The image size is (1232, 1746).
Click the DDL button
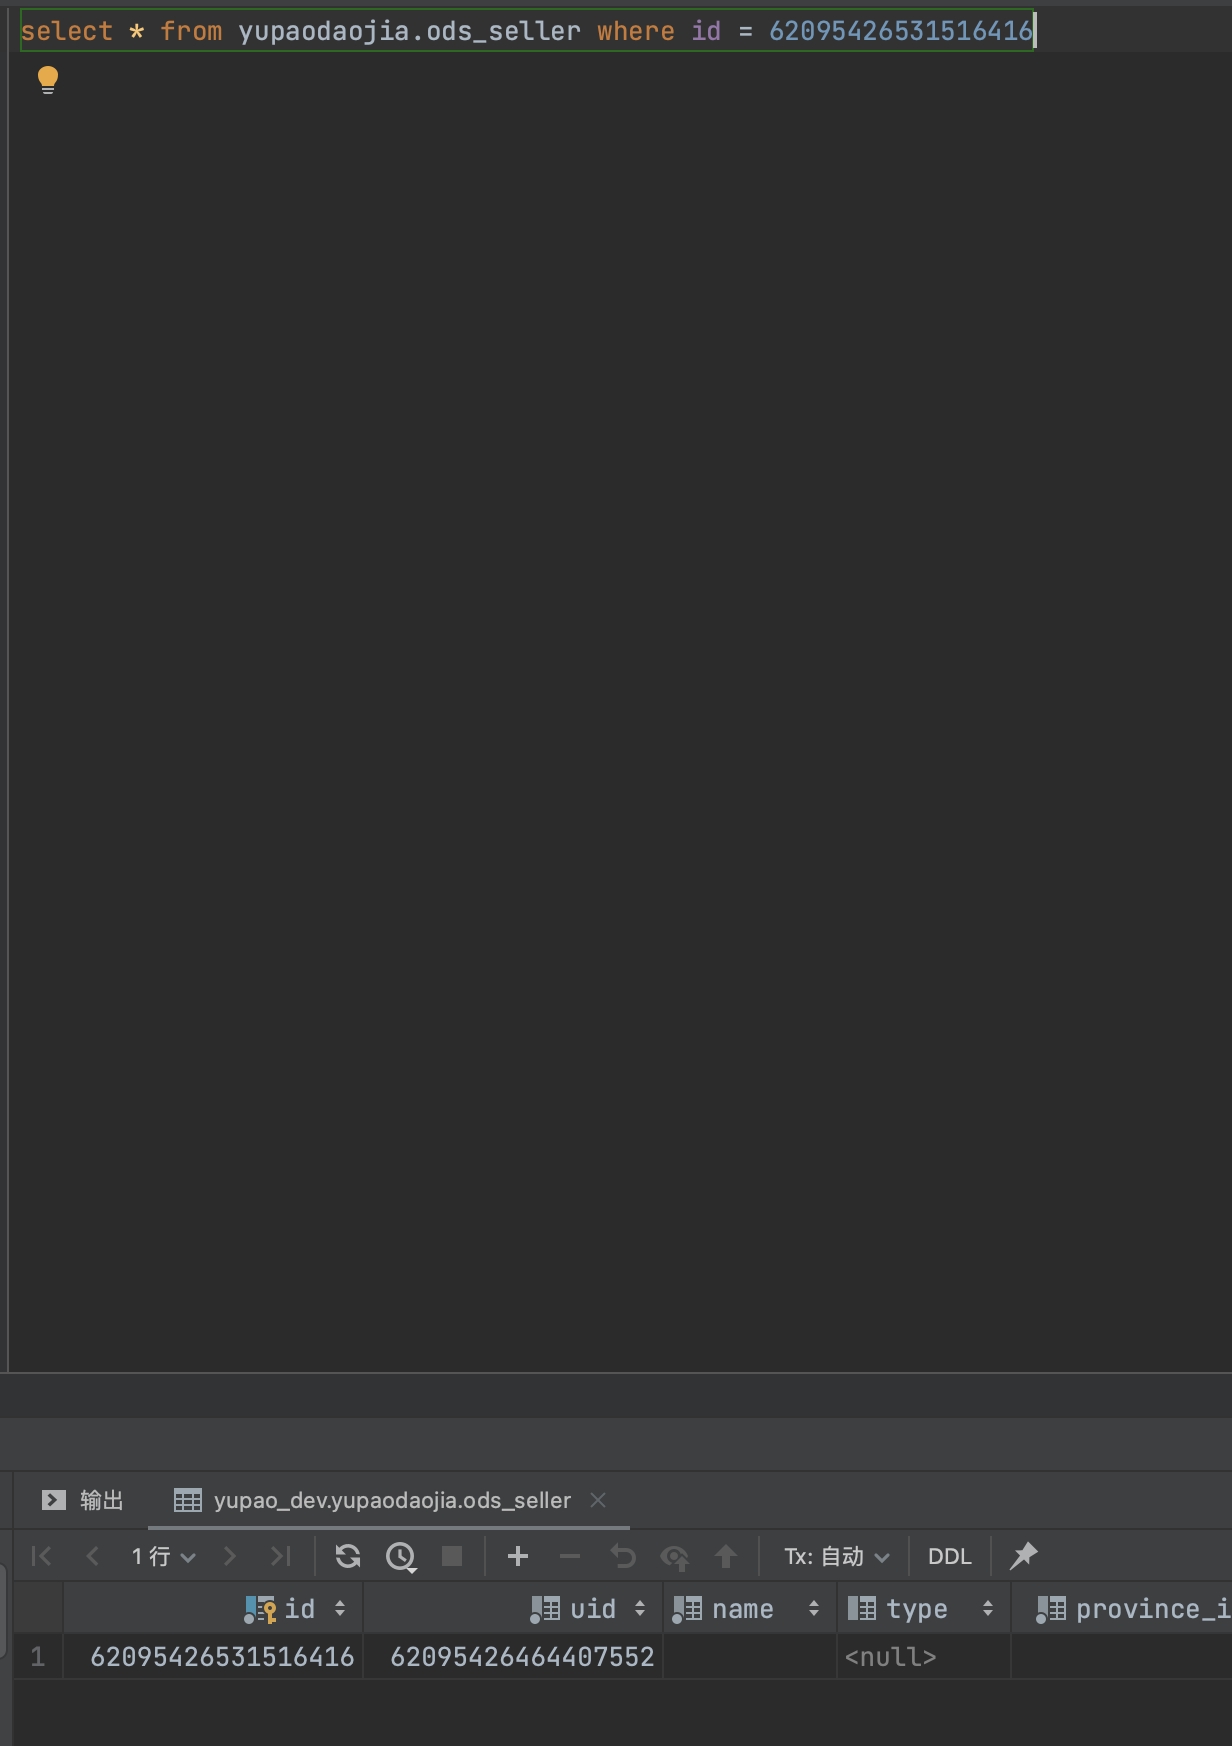[950, 1556]
